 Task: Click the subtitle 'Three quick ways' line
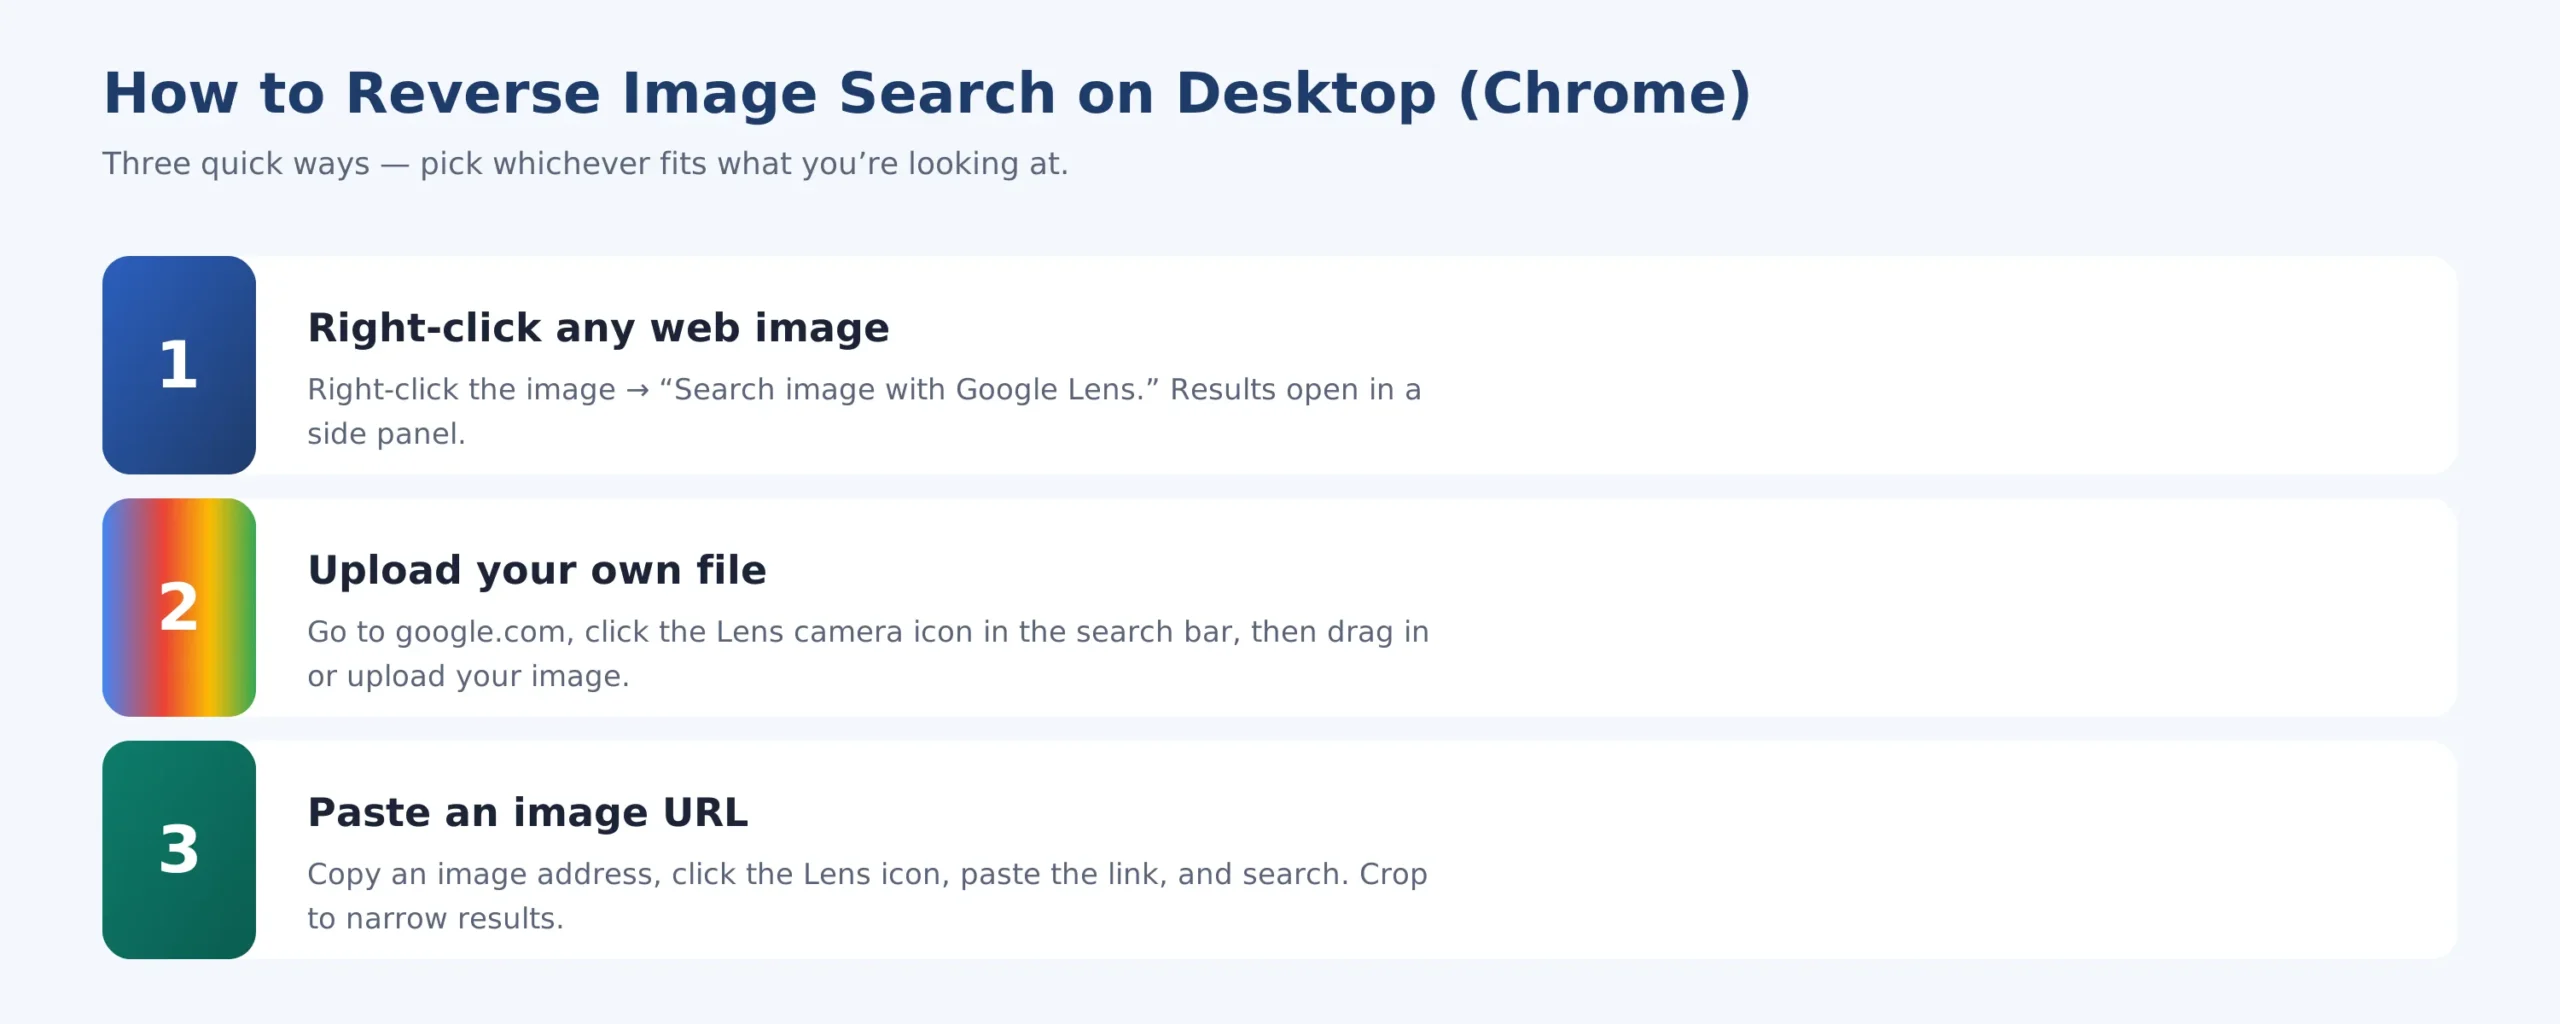coord(585,164)
